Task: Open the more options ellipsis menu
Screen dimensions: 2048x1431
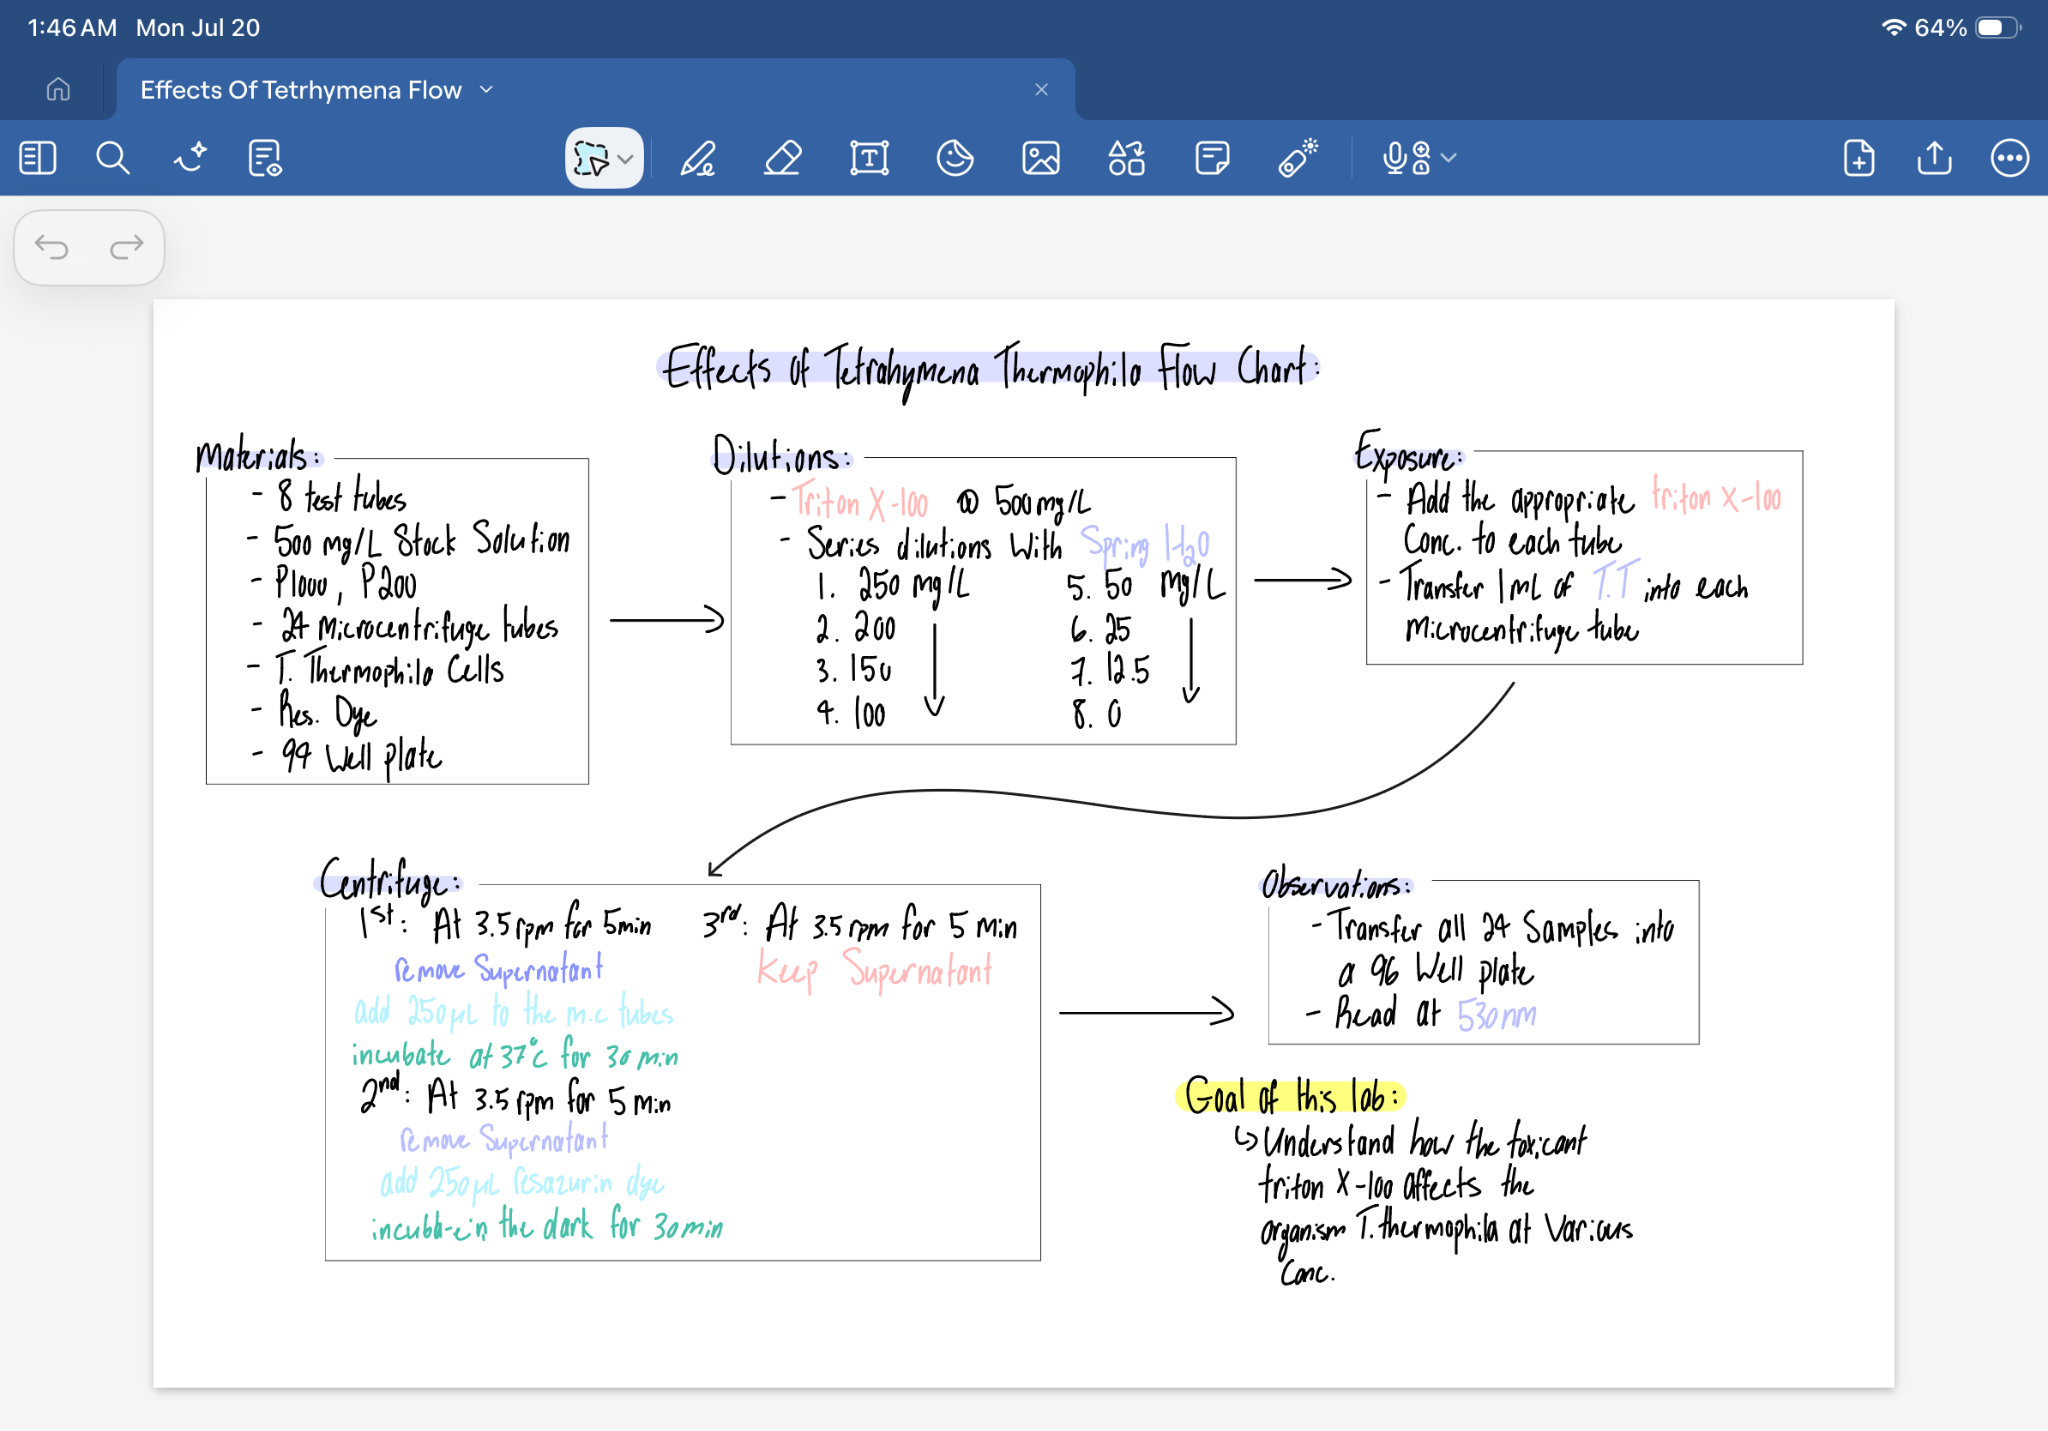Action: [x=2010, y=158]
